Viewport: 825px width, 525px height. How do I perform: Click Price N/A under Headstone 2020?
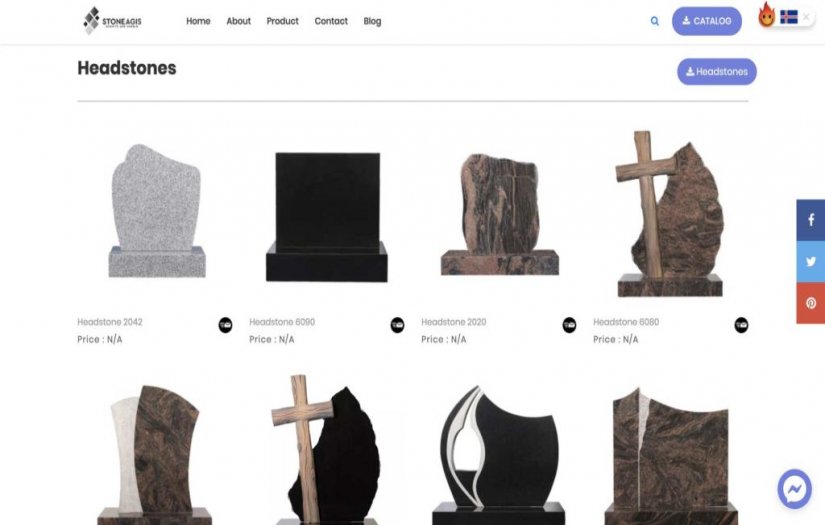pos(444,339)
